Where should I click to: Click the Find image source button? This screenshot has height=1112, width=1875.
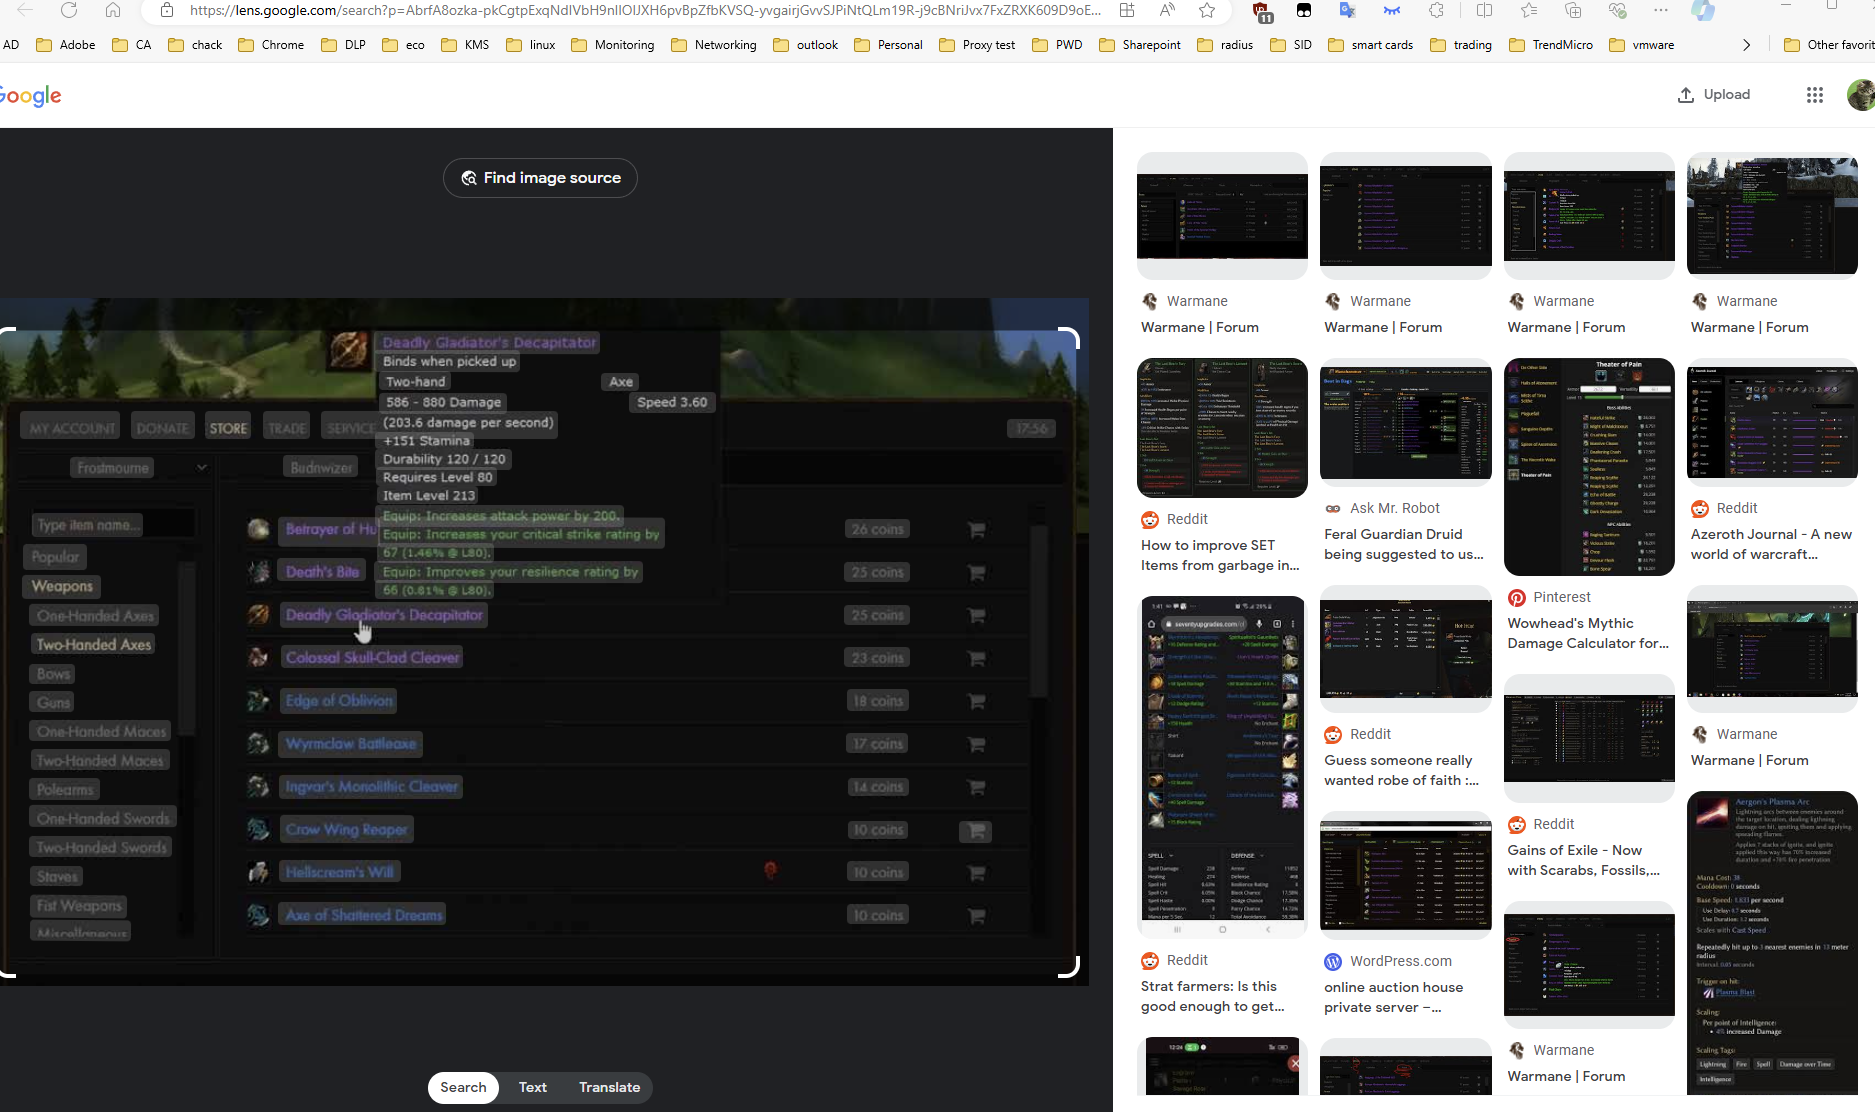point(540,178)
